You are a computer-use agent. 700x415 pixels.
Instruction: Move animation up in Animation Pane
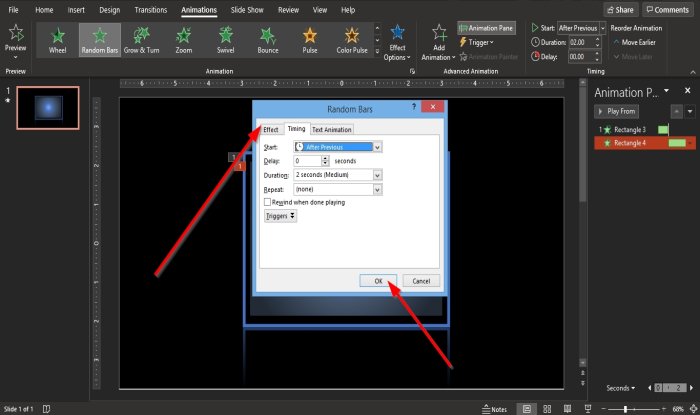point(677,111)
